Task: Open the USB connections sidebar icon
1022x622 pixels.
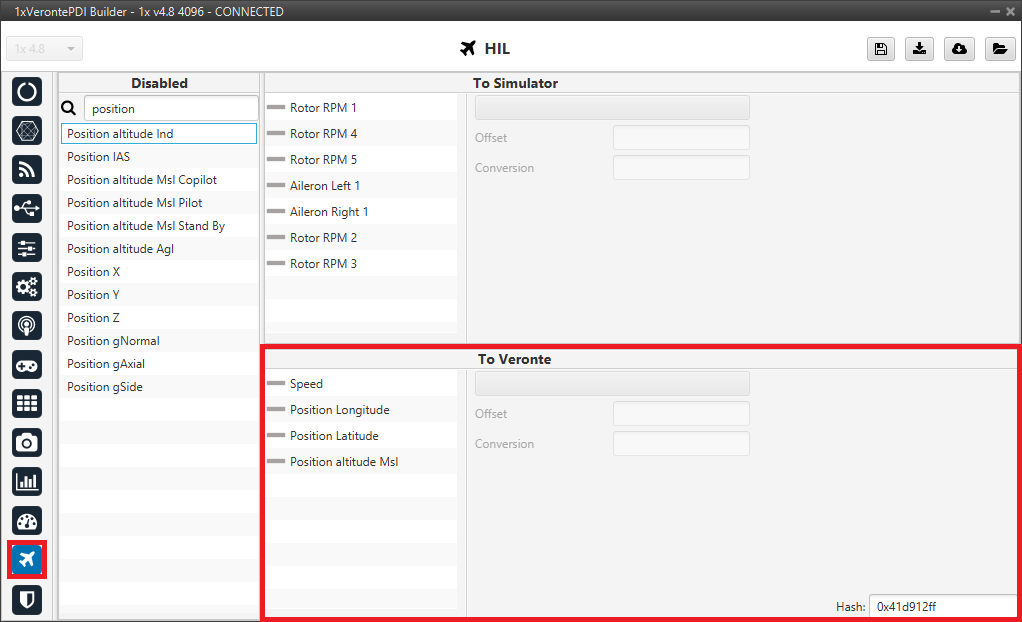Action: click(27, 208)
